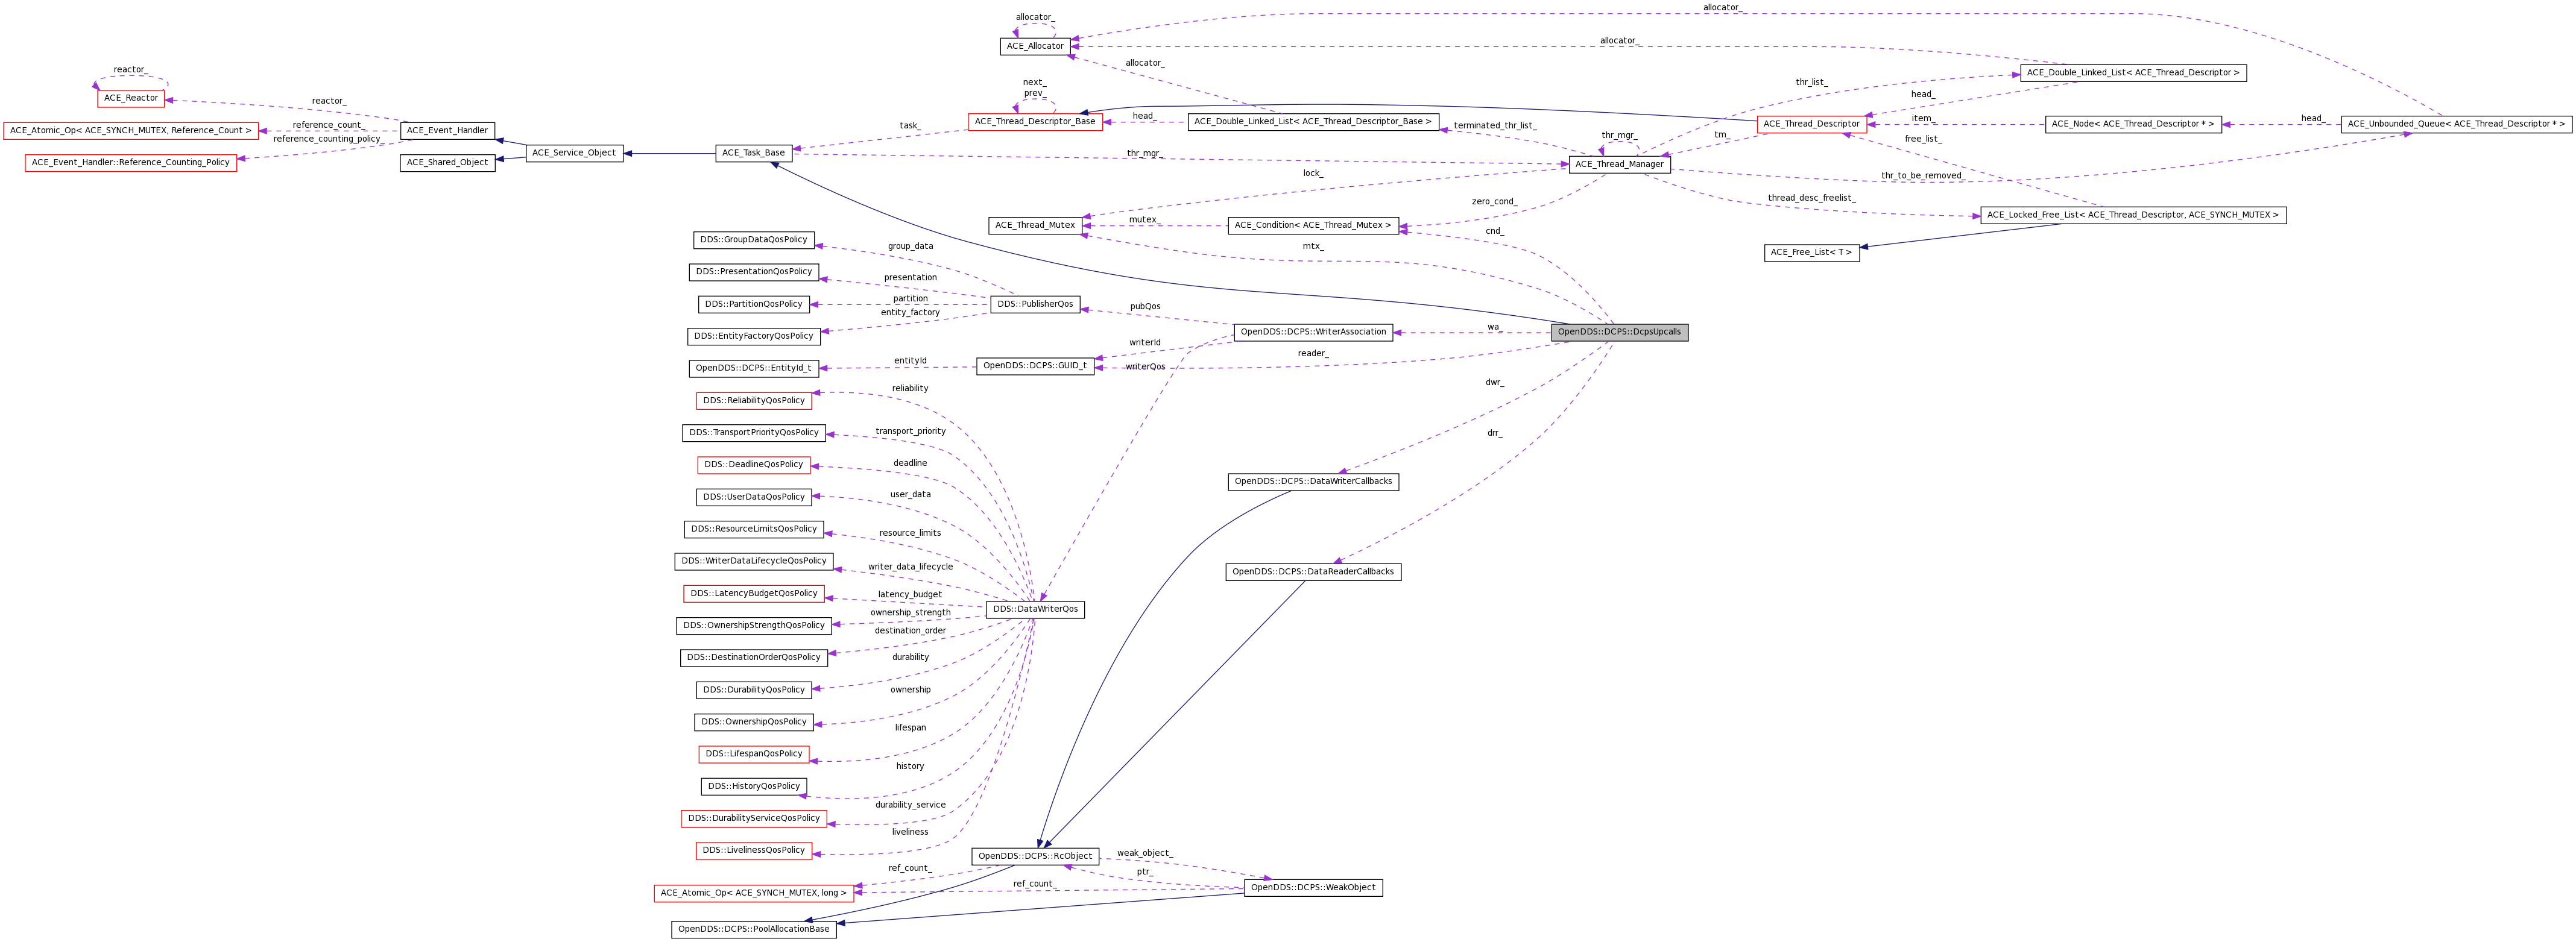The image size is (2576, 942).
Task: Open ACE_Event_Handler::Reference_Counting_Policy node
Action: (131, 163)
